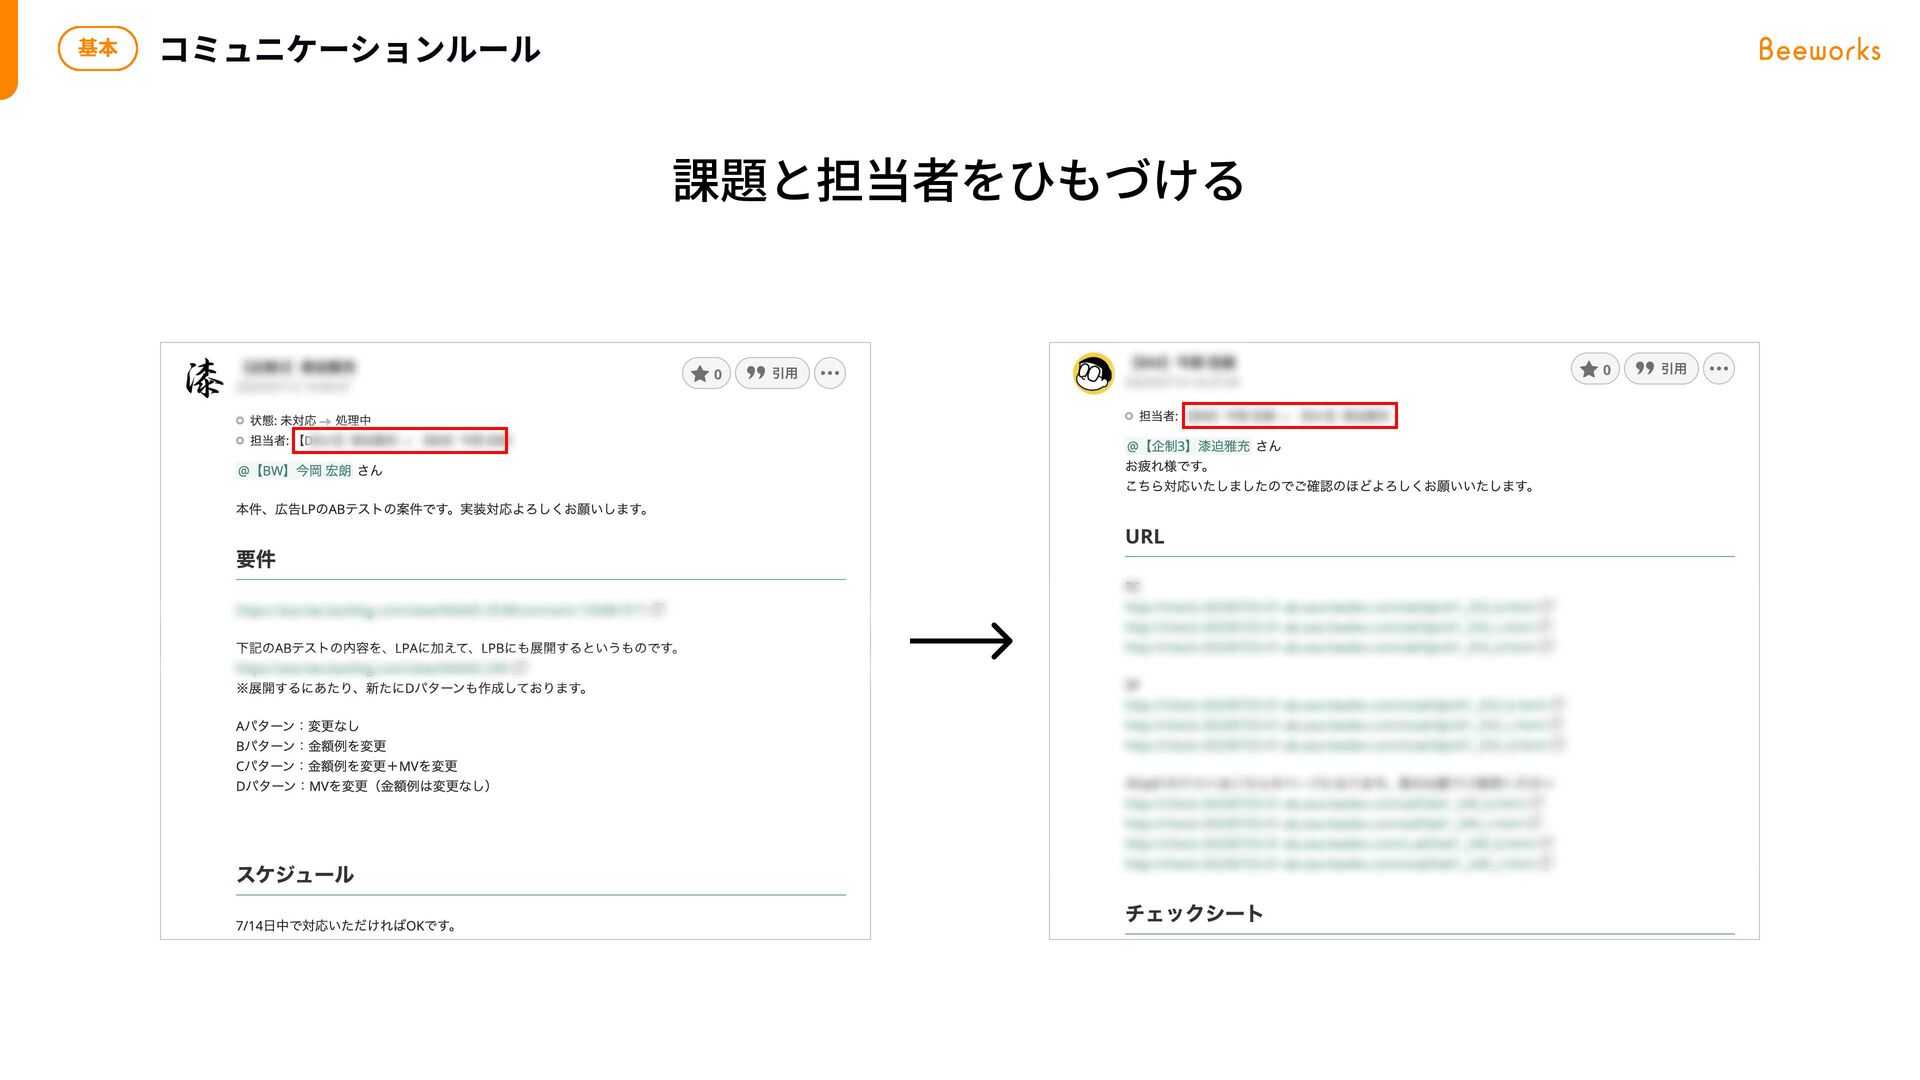Open the three-dot menu on left comment
Screen dimensions: 1920x1080
[x=830, y=374]
